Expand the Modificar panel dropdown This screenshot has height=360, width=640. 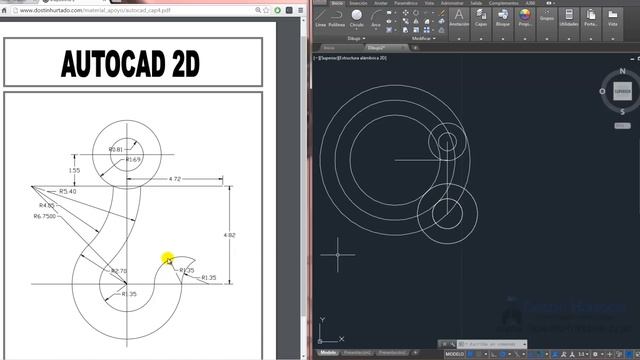424,38
